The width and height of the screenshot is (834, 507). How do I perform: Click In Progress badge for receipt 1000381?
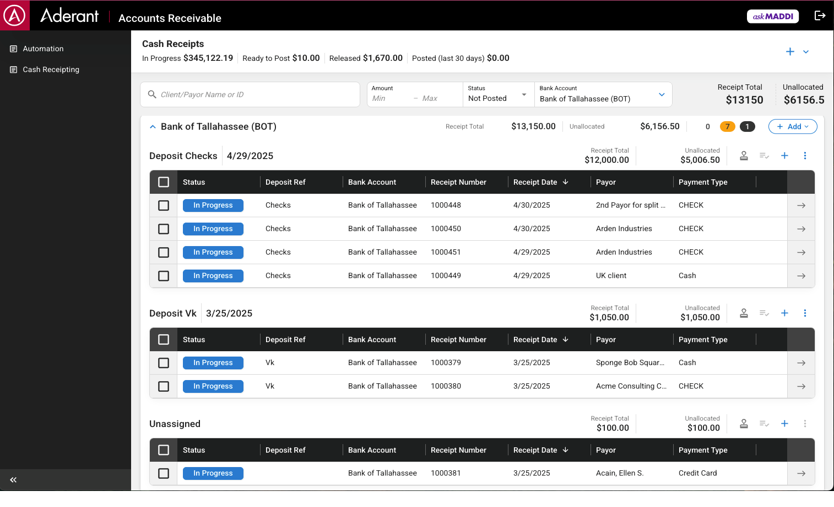(213, 473)
